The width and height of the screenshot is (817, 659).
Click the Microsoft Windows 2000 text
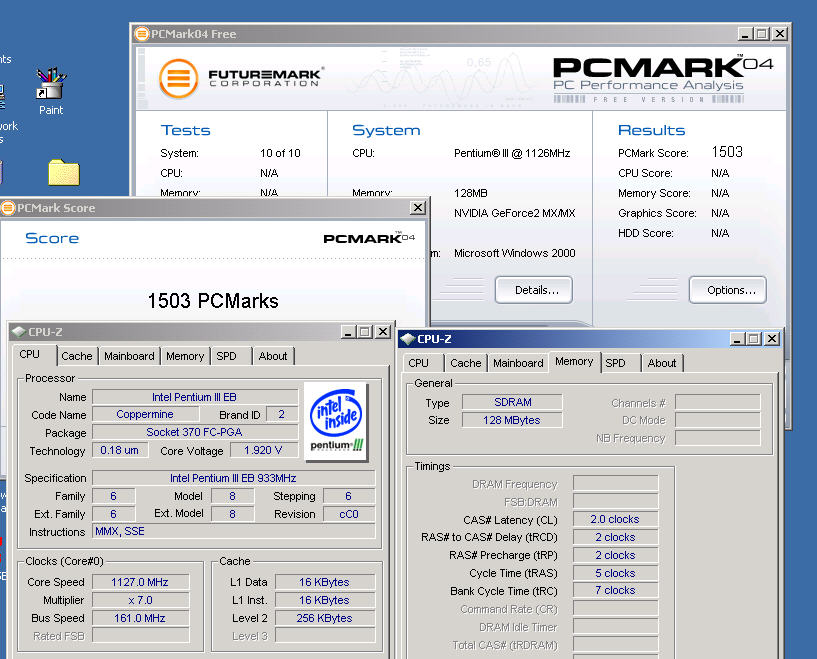click(x=515, y=253)
